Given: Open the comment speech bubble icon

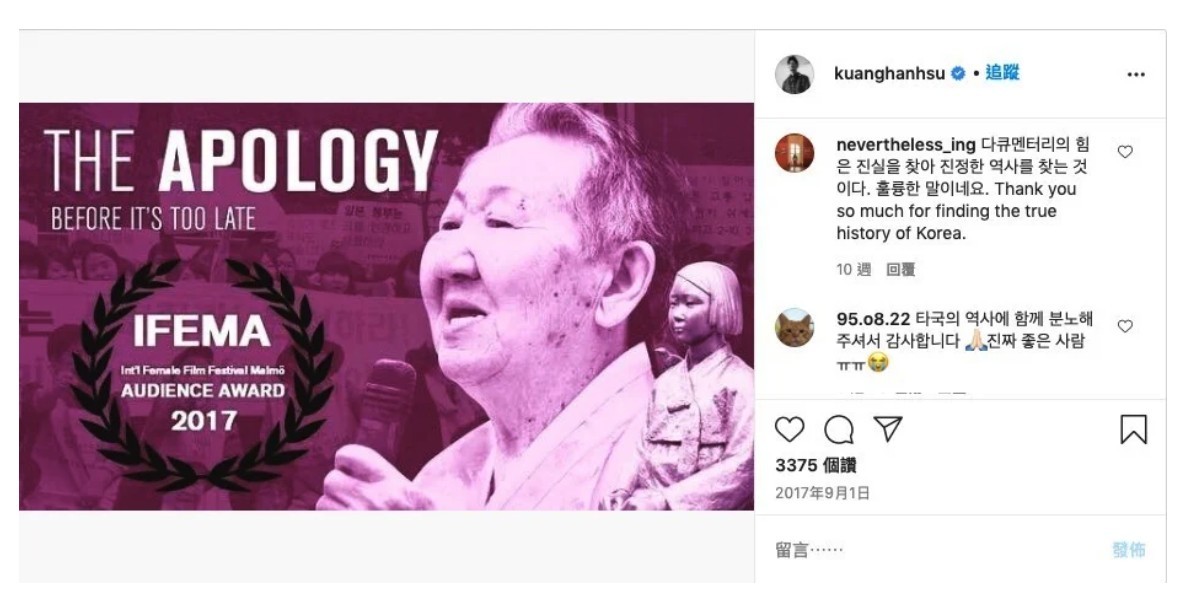Looking at the screenshot, I should 838,430.
